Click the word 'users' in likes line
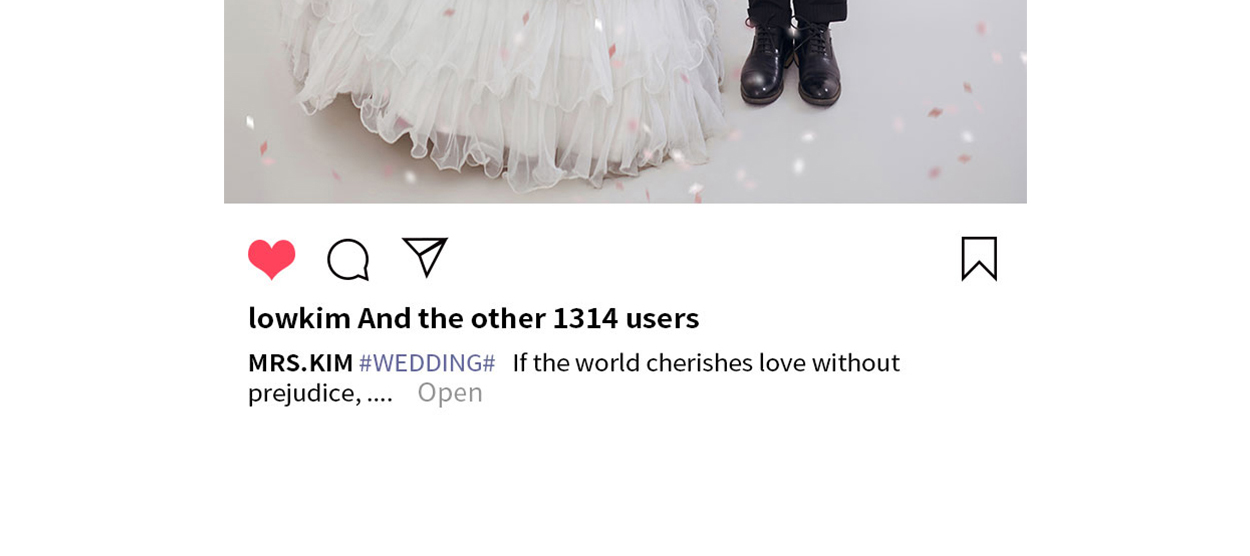The height and width of the screenshot is (556, 1250). 662,318
